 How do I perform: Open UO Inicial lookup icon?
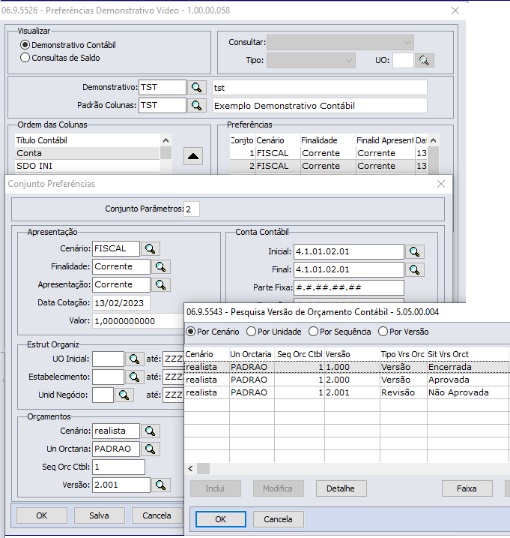point(134,359)
